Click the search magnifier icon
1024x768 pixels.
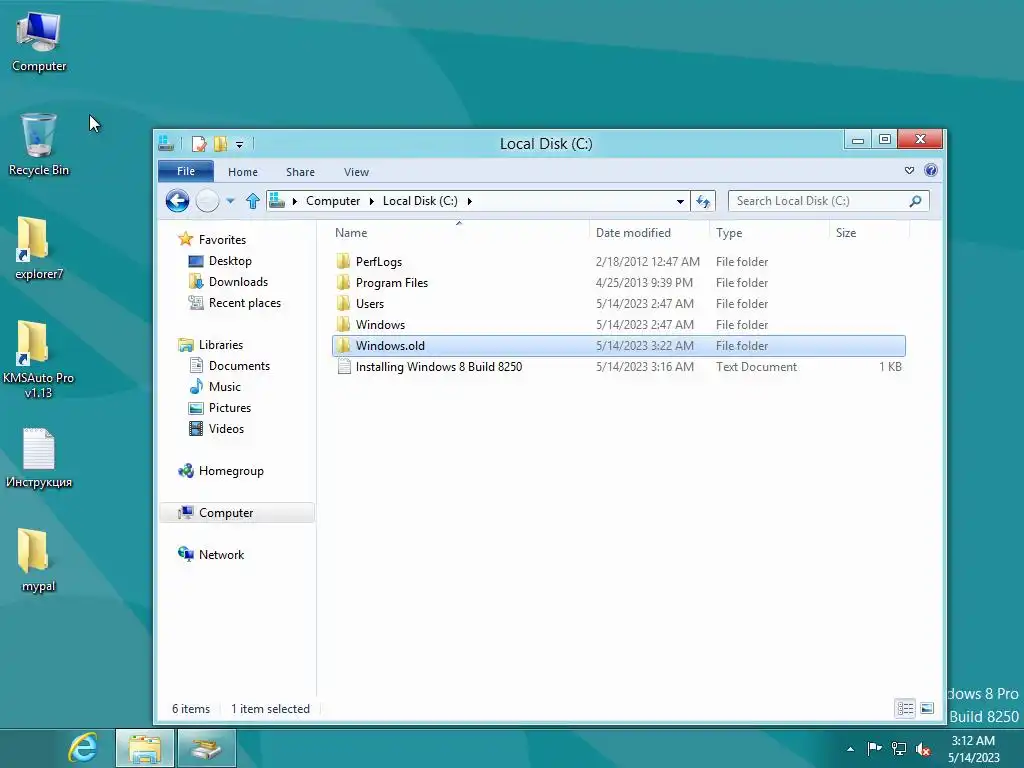[915, 201]
